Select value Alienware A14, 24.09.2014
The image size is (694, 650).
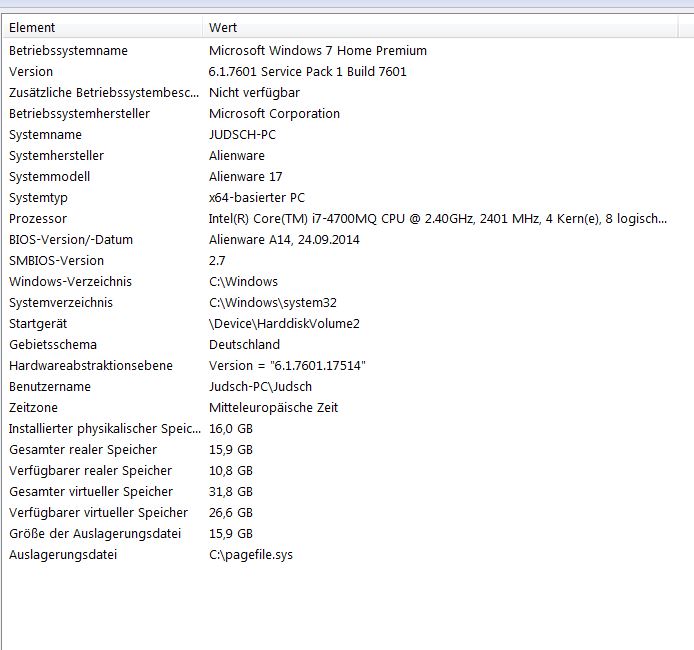(x=284, y=239)
